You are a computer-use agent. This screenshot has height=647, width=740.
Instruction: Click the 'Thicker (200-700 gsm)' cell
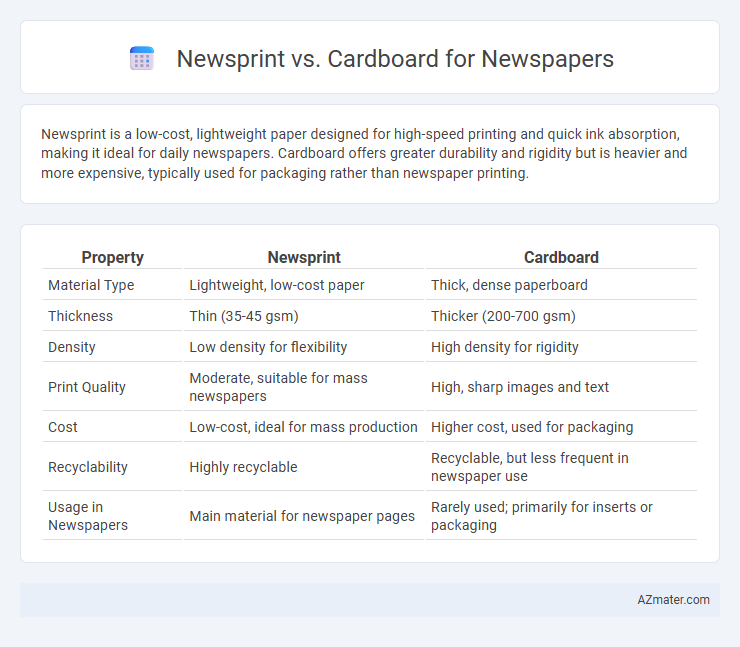561,316
